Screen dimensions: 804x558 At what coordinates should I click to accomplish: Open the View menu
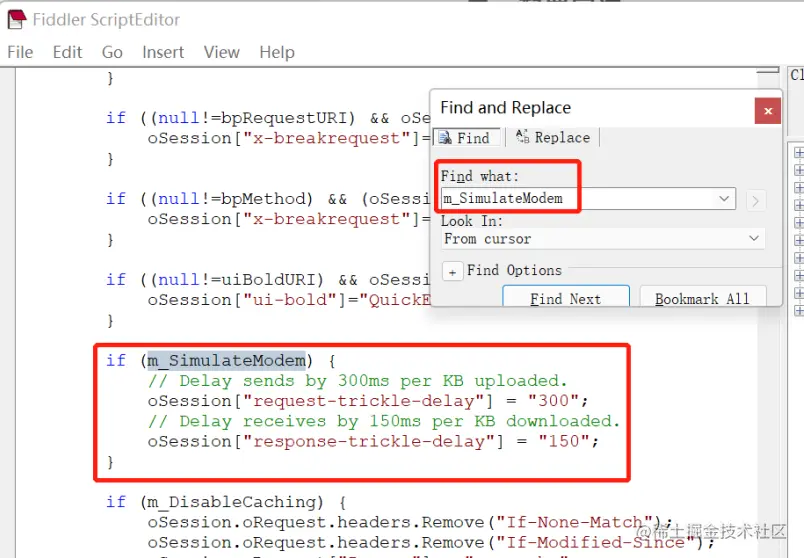222,52
